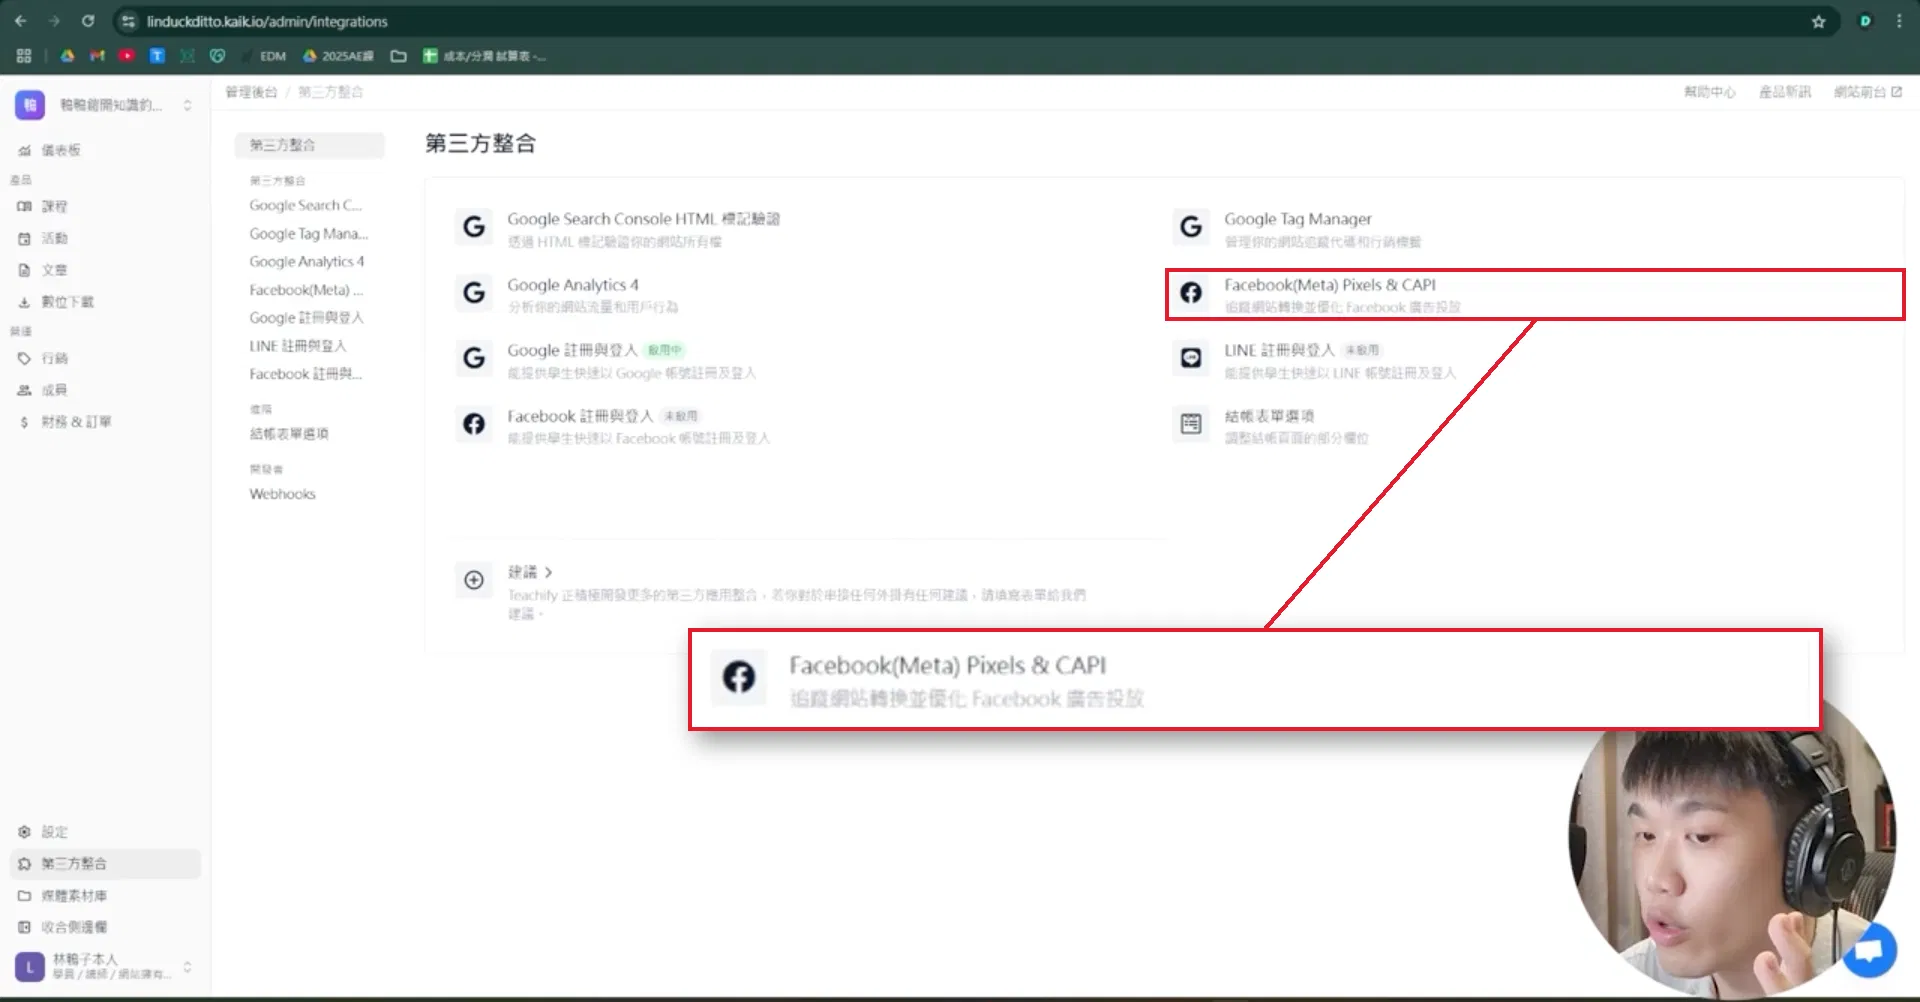Open 設定 via its gear icon

(x=24, y=832)
